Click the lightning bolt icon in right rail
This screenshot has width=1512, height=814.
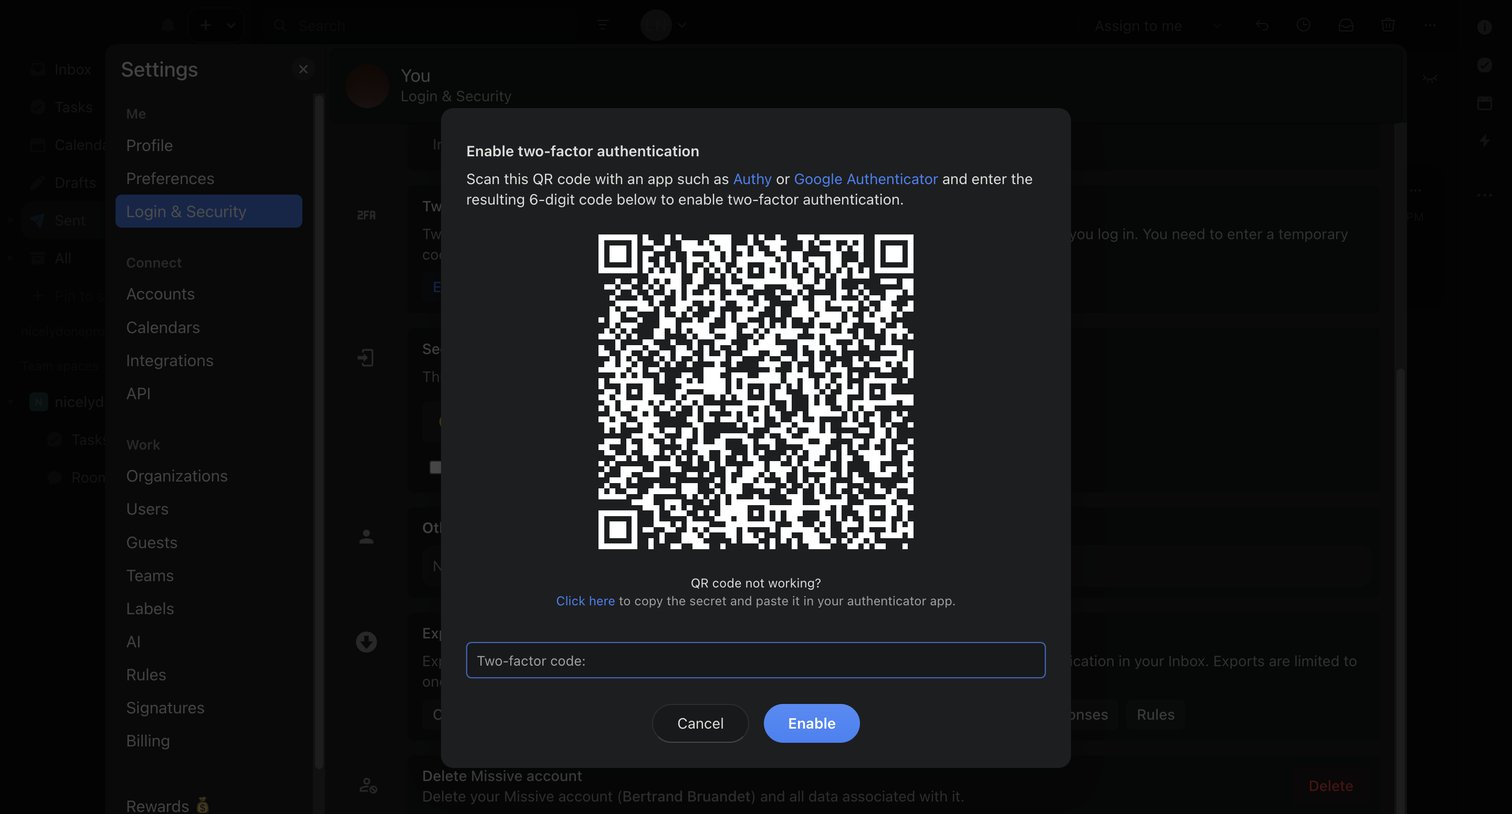tap(1485, 141)
